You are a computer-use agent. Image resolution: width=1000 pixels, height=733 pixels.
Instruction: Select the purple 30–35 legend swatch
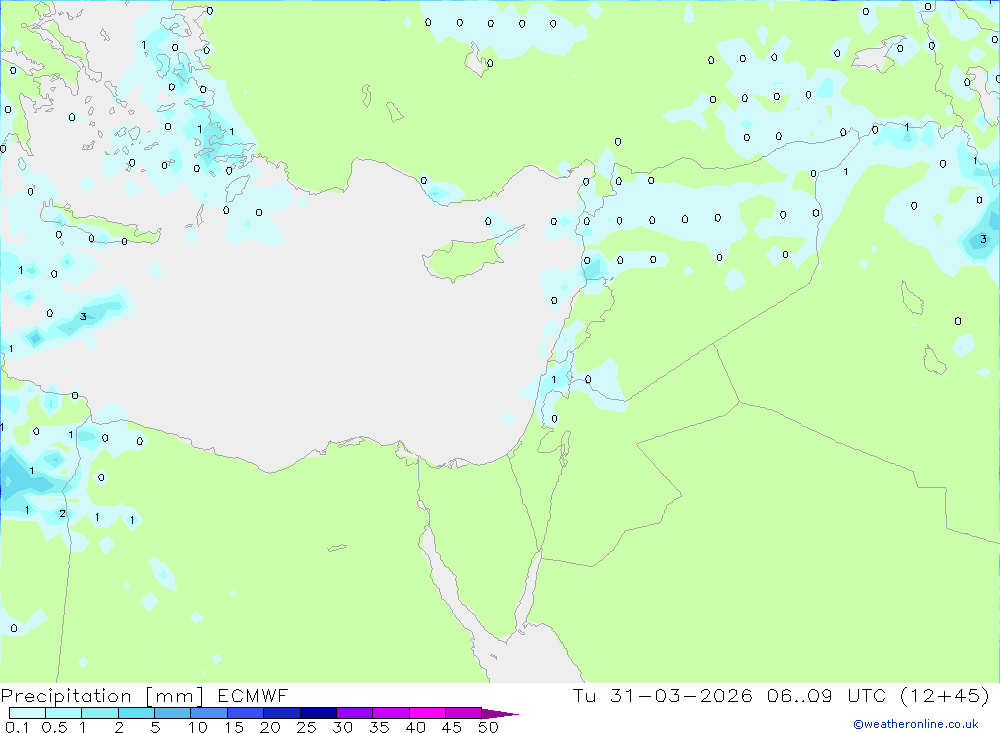(354, 713)
